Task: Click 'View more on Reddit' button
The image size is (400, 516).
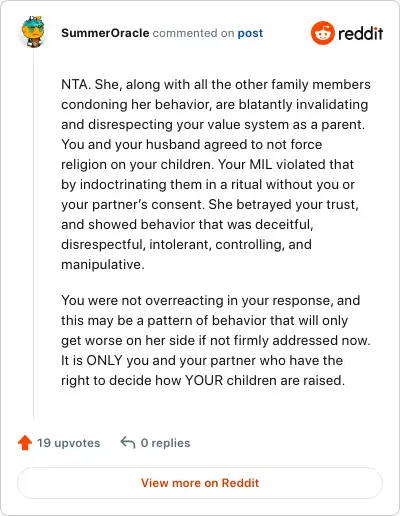Action: [x=200, y=483]
